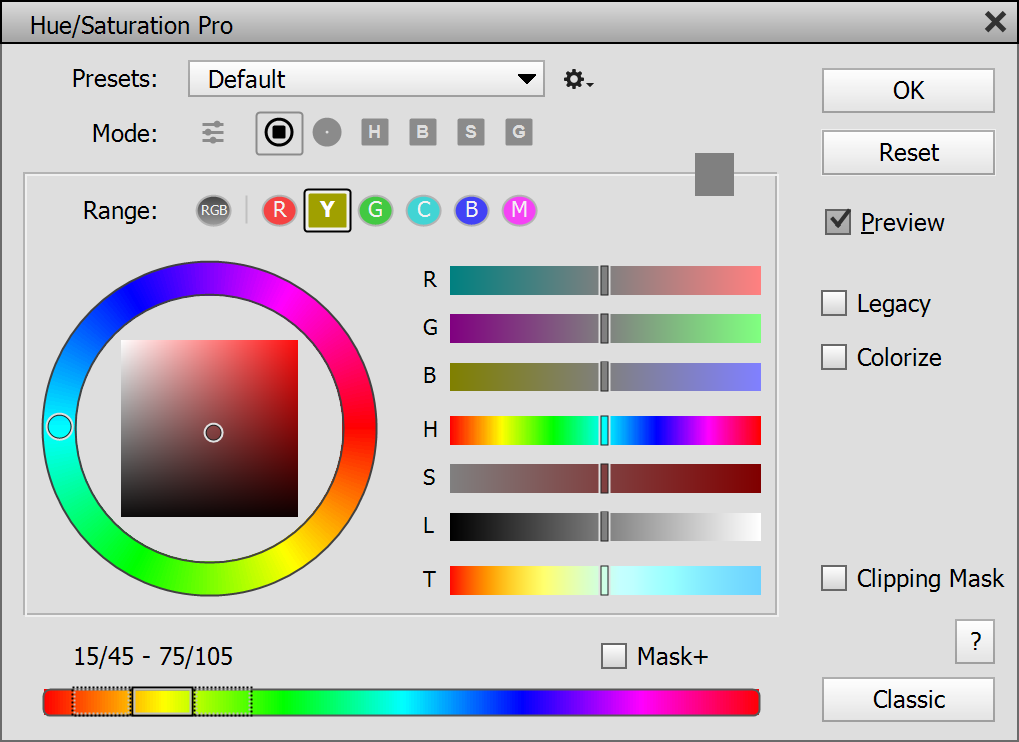The width and height of the screenshot is (1019, 742).
Task: Select the H mode icon
Action: pos(374,133)
